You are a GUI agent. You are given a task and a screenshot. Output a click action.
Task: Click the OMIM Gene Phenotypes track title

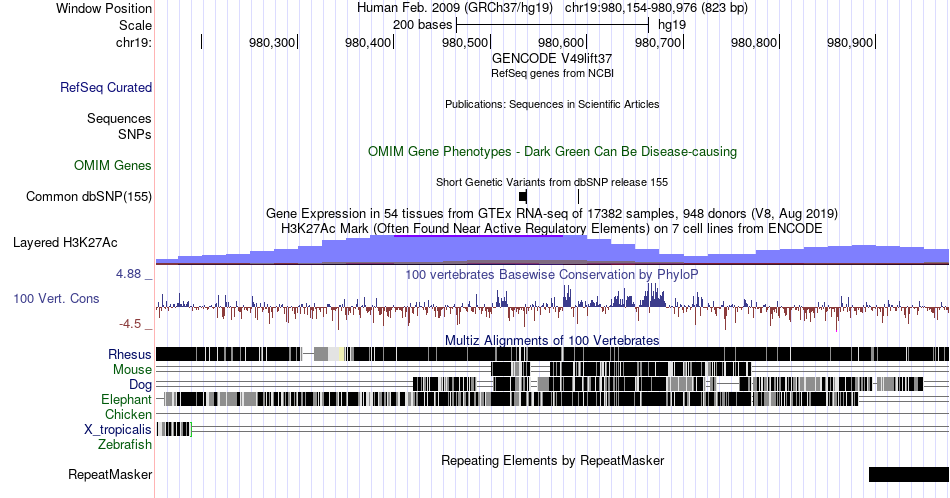(552, 151)
